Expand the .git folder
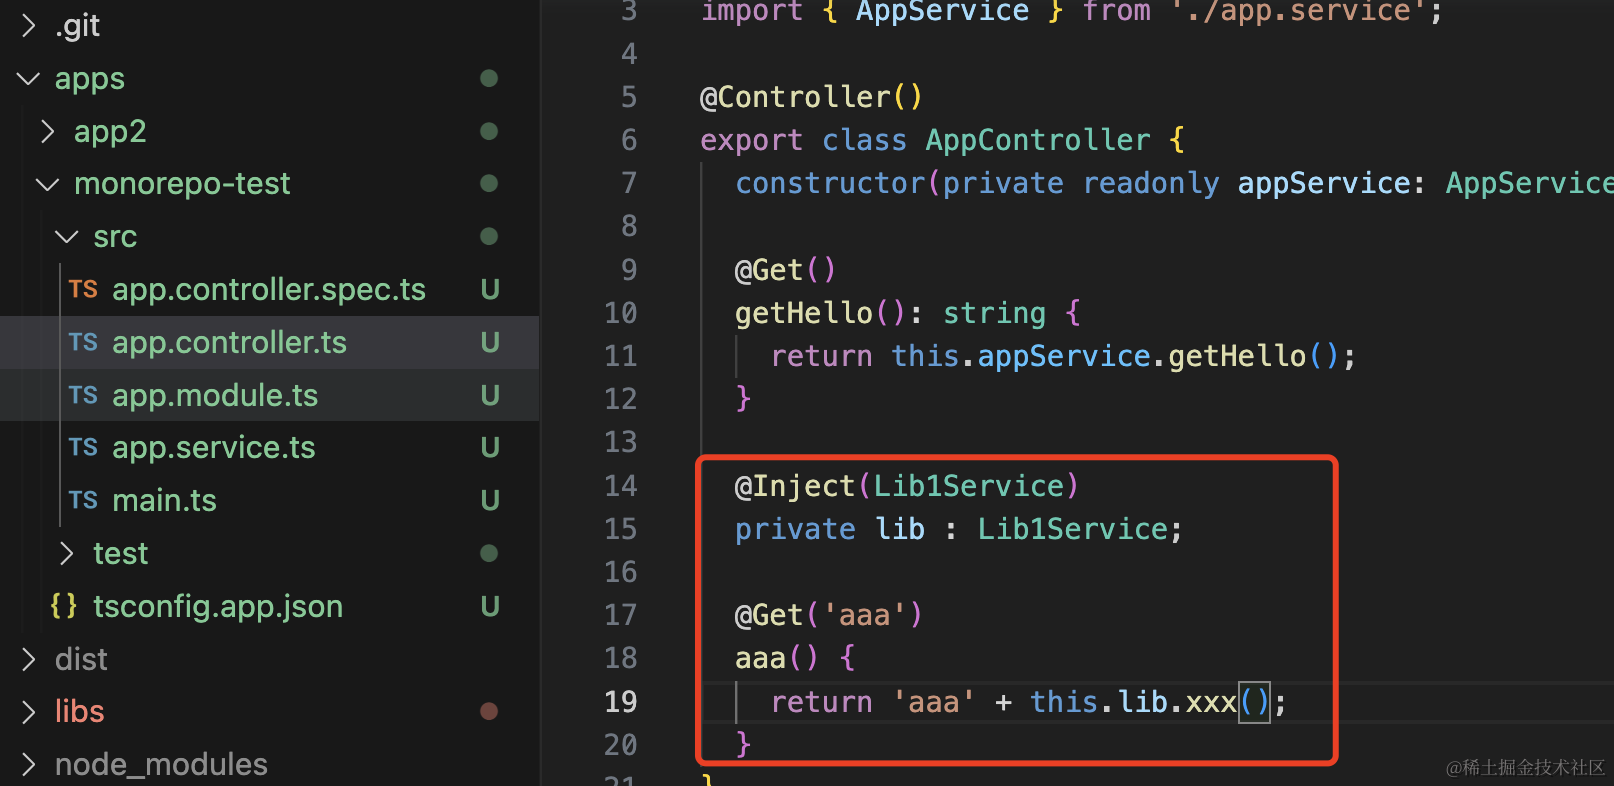1614x786 pixels. (x=29, y=26)
